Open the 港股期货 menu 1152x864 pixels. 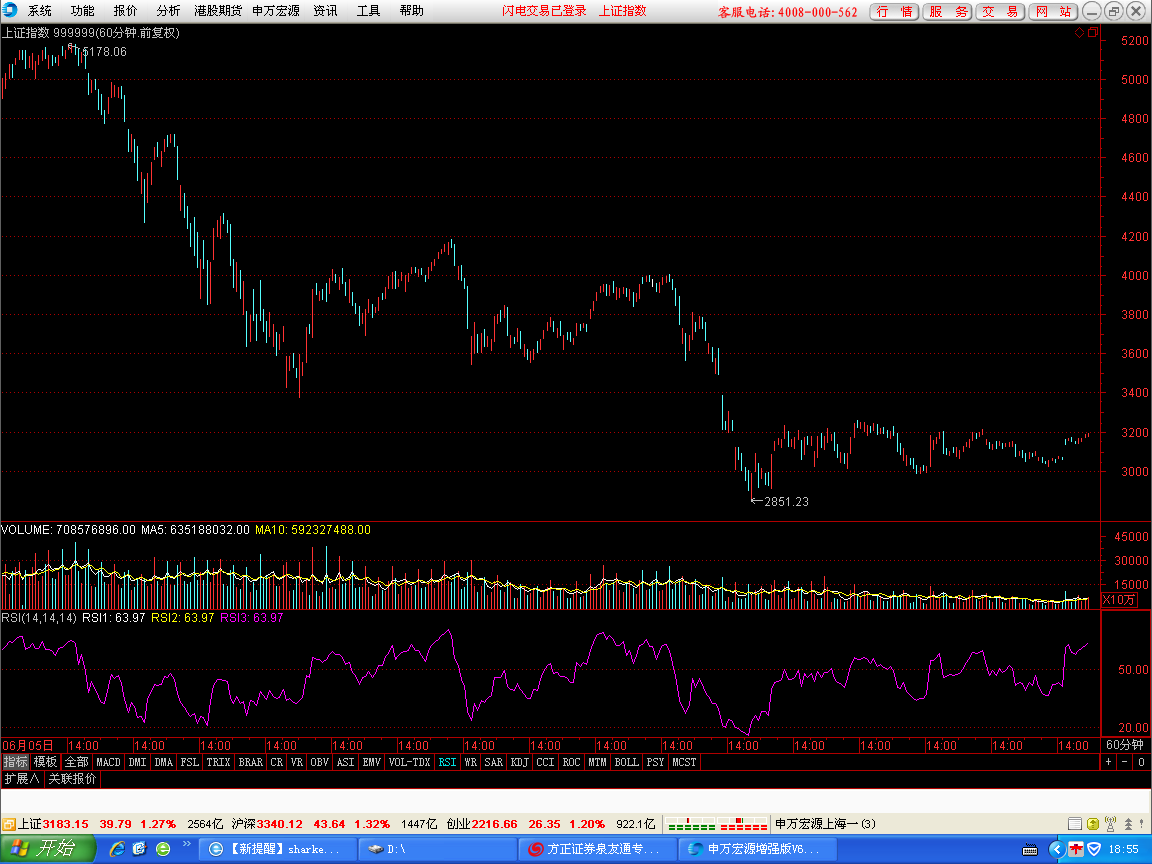218,10
